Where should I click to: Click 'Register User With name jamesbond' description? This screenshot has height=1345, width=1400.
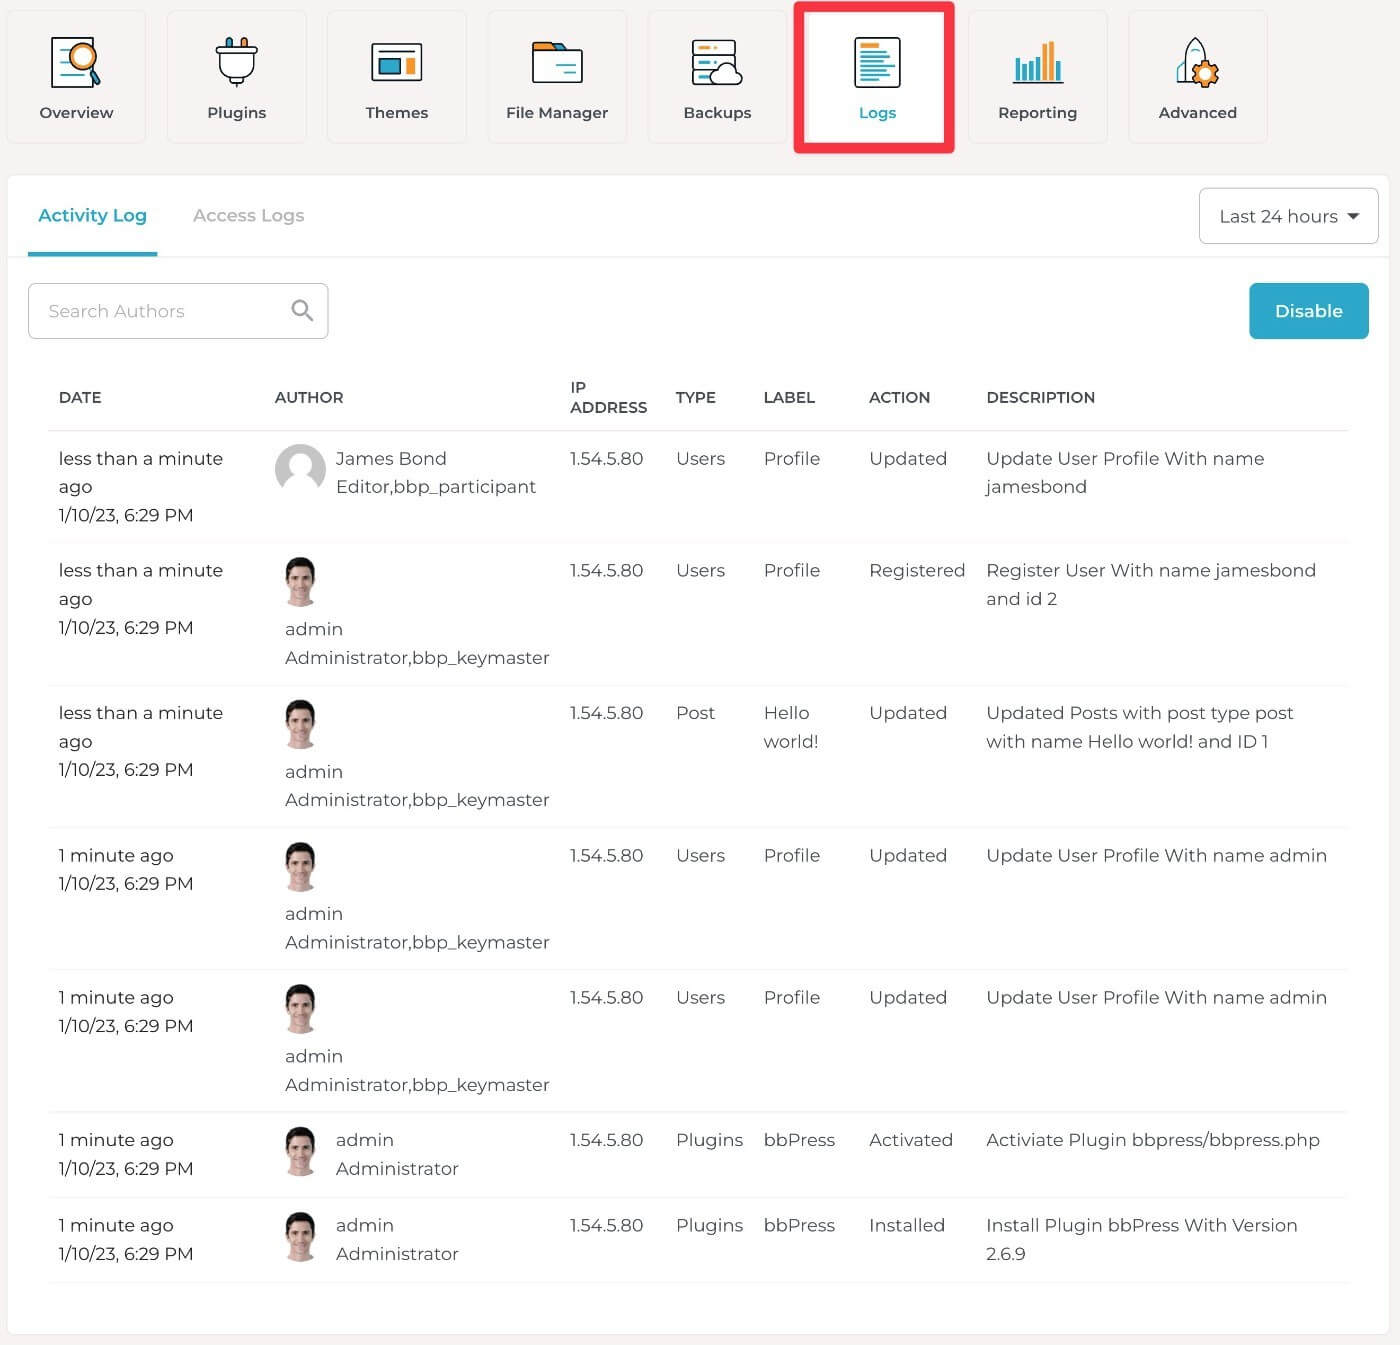click(x=1151, y=584)
